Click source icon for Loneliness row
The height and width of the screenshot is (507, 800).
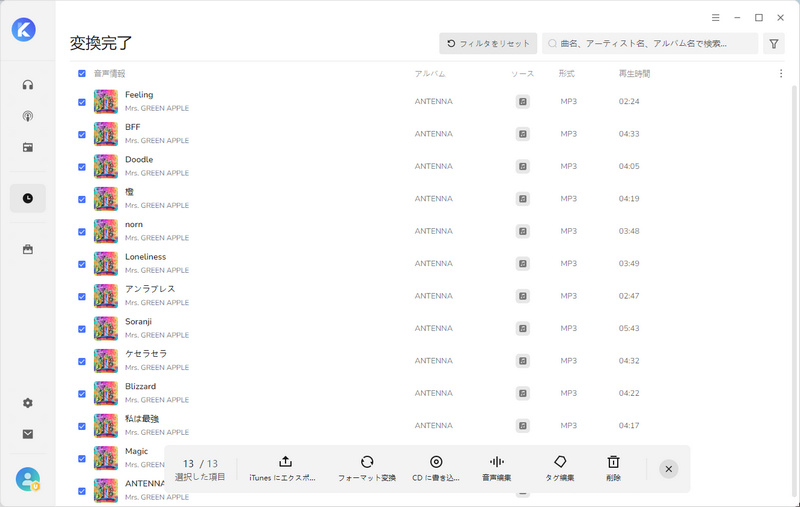point(522,264)
